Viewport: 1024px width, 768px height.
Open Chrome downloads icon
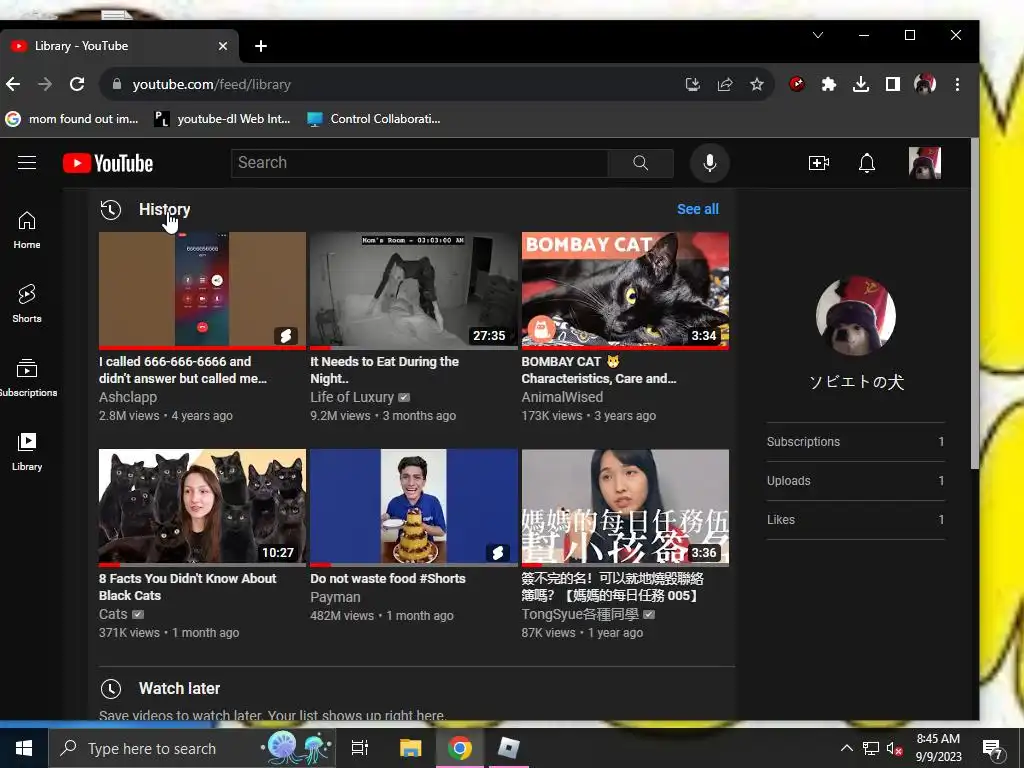point(861,84)
